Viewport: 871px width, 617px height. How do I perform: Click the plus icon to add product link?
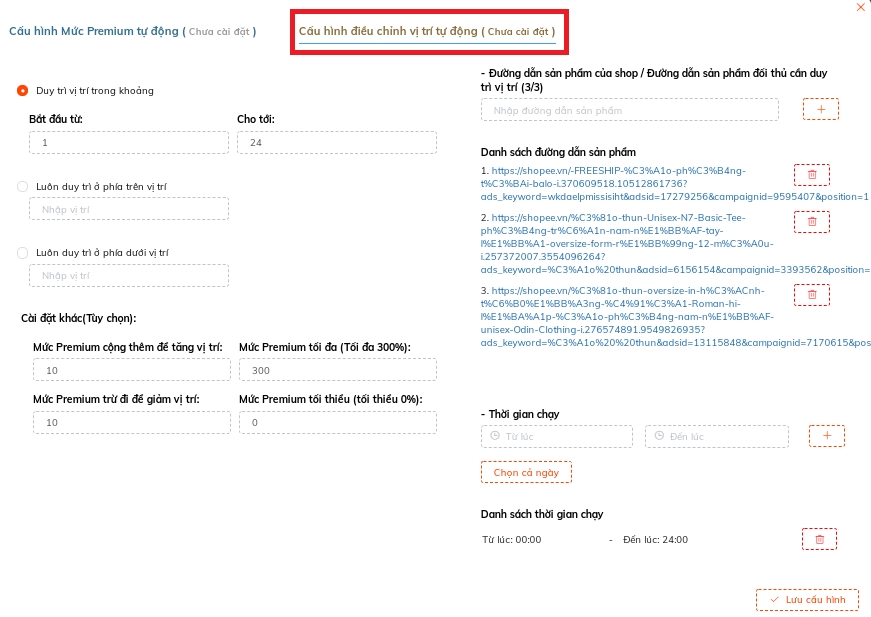821,109
